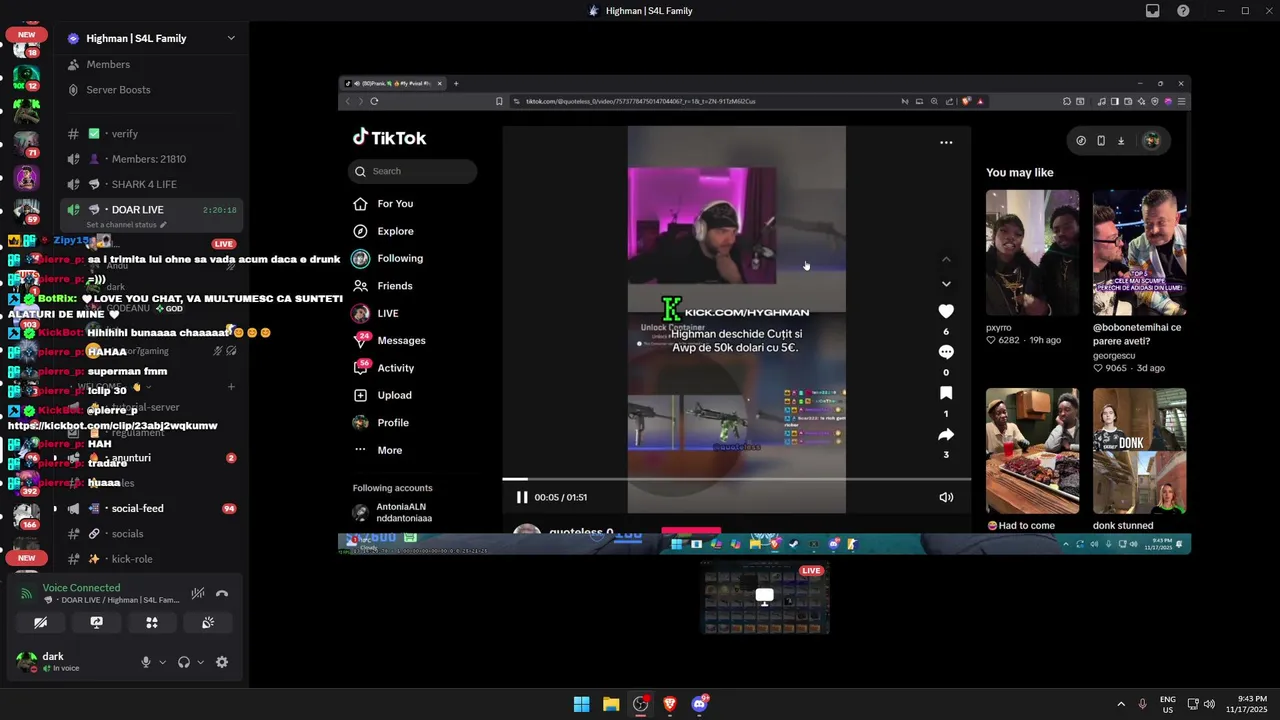Open the Discord inbox icon in title bar
This screenshot has width=1280, height=720.
(x=1153, y=11)
